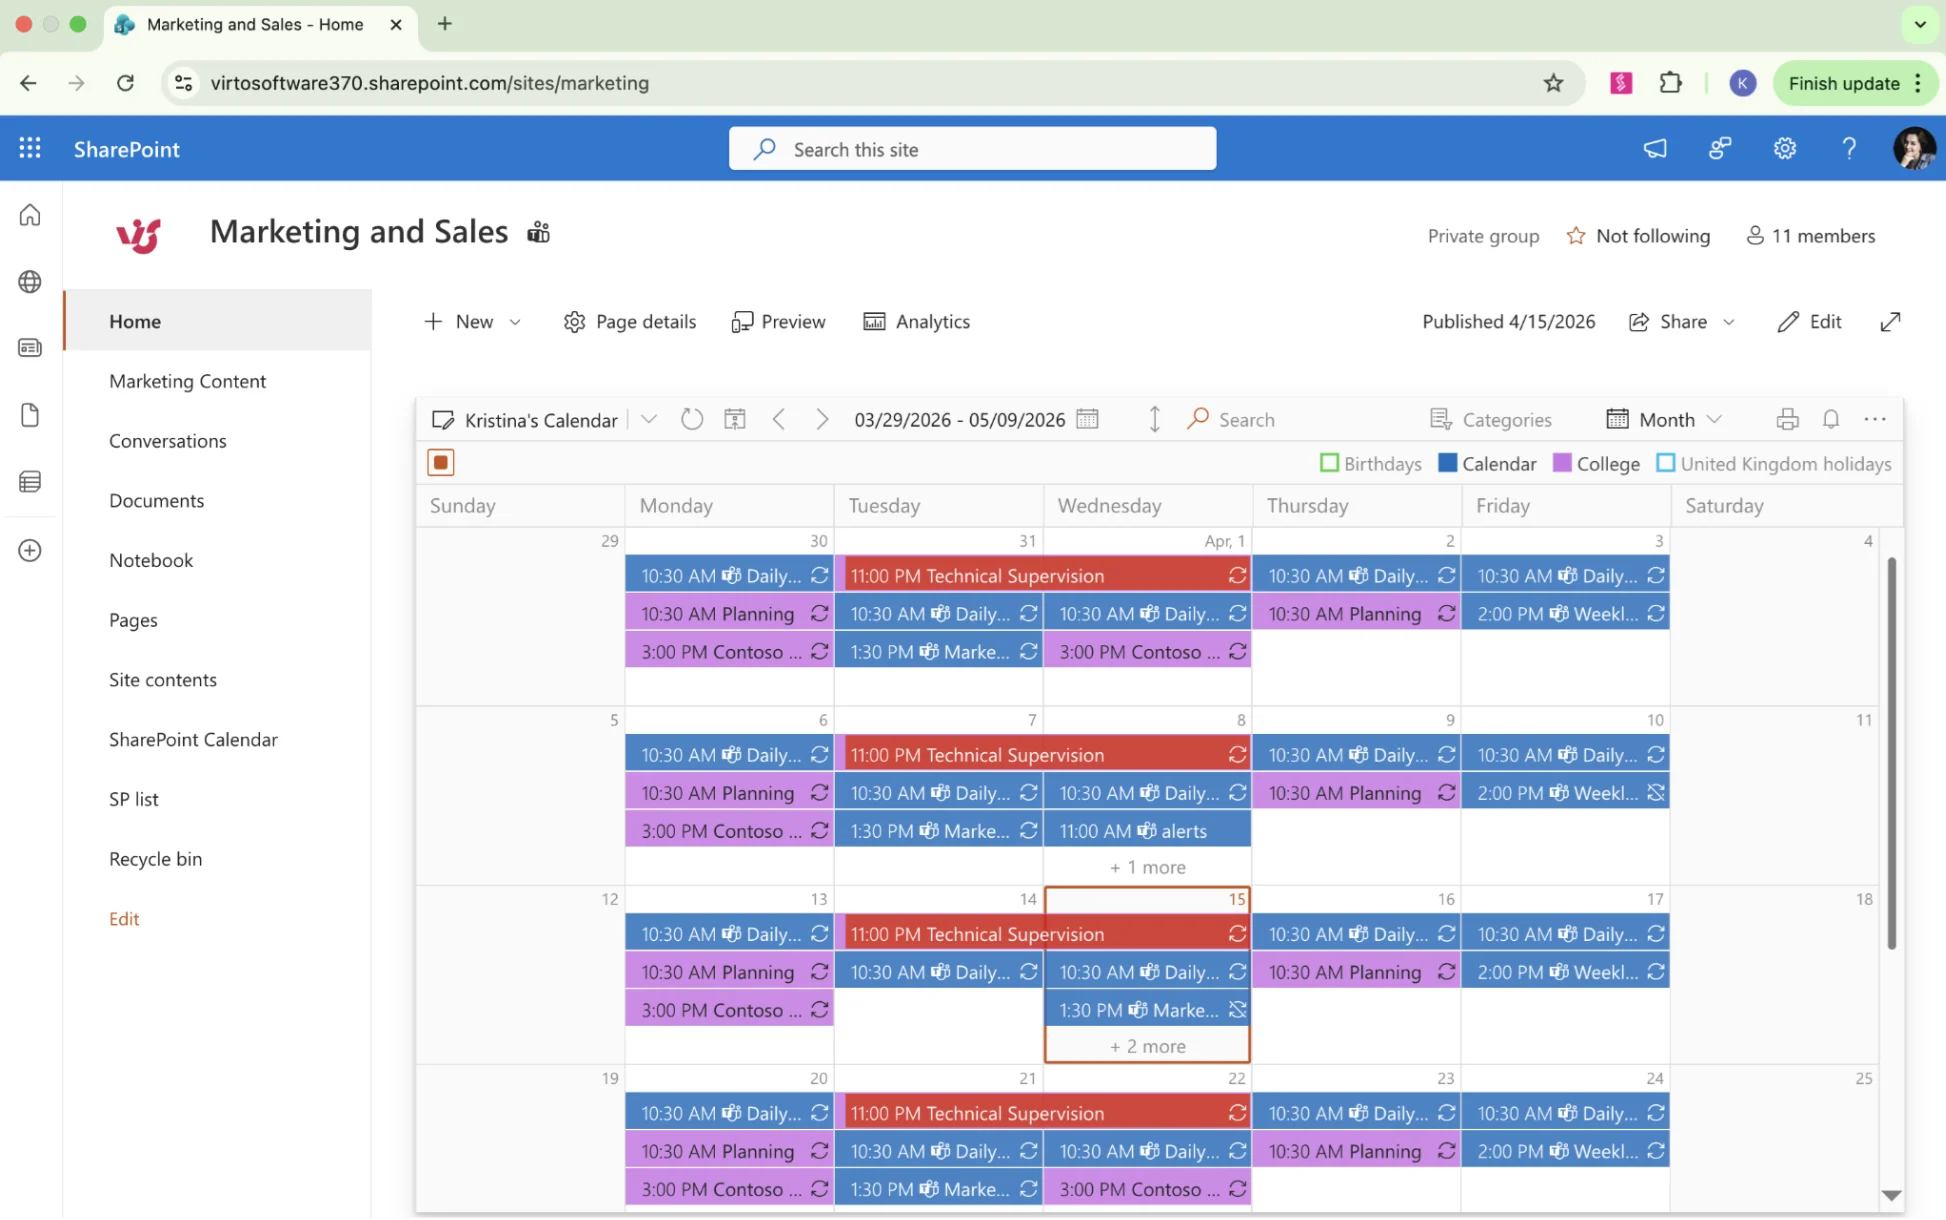Open Conversations navigation item

tap(168, 441)
